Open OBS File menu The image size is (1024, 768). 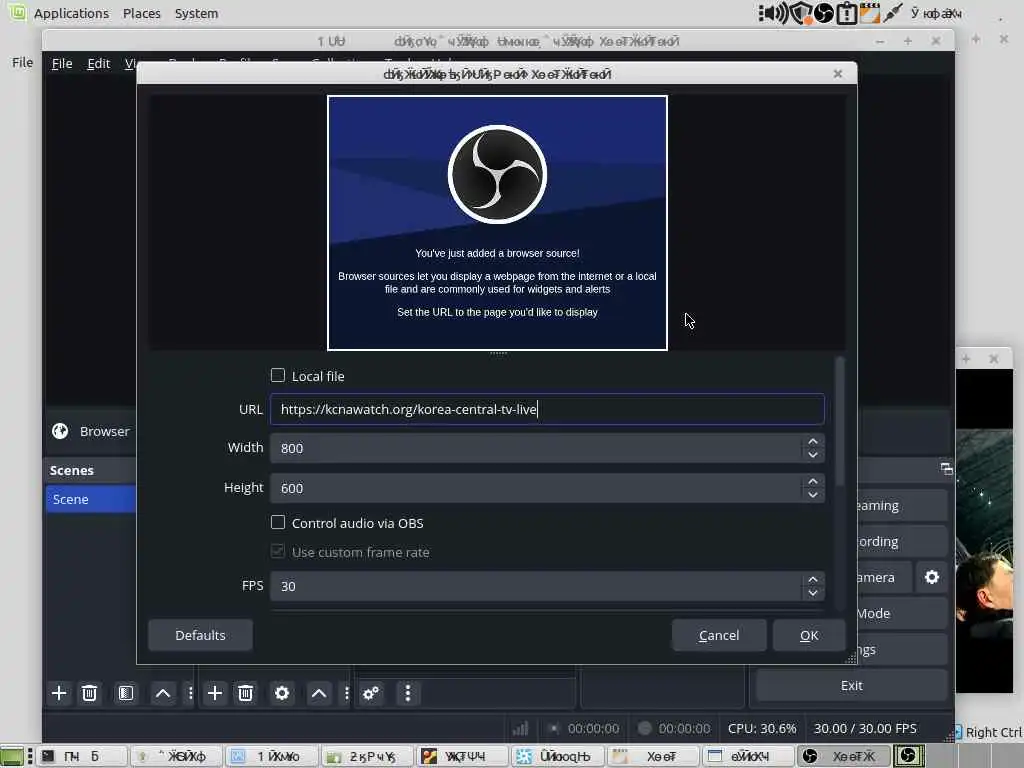click(62, 63)
